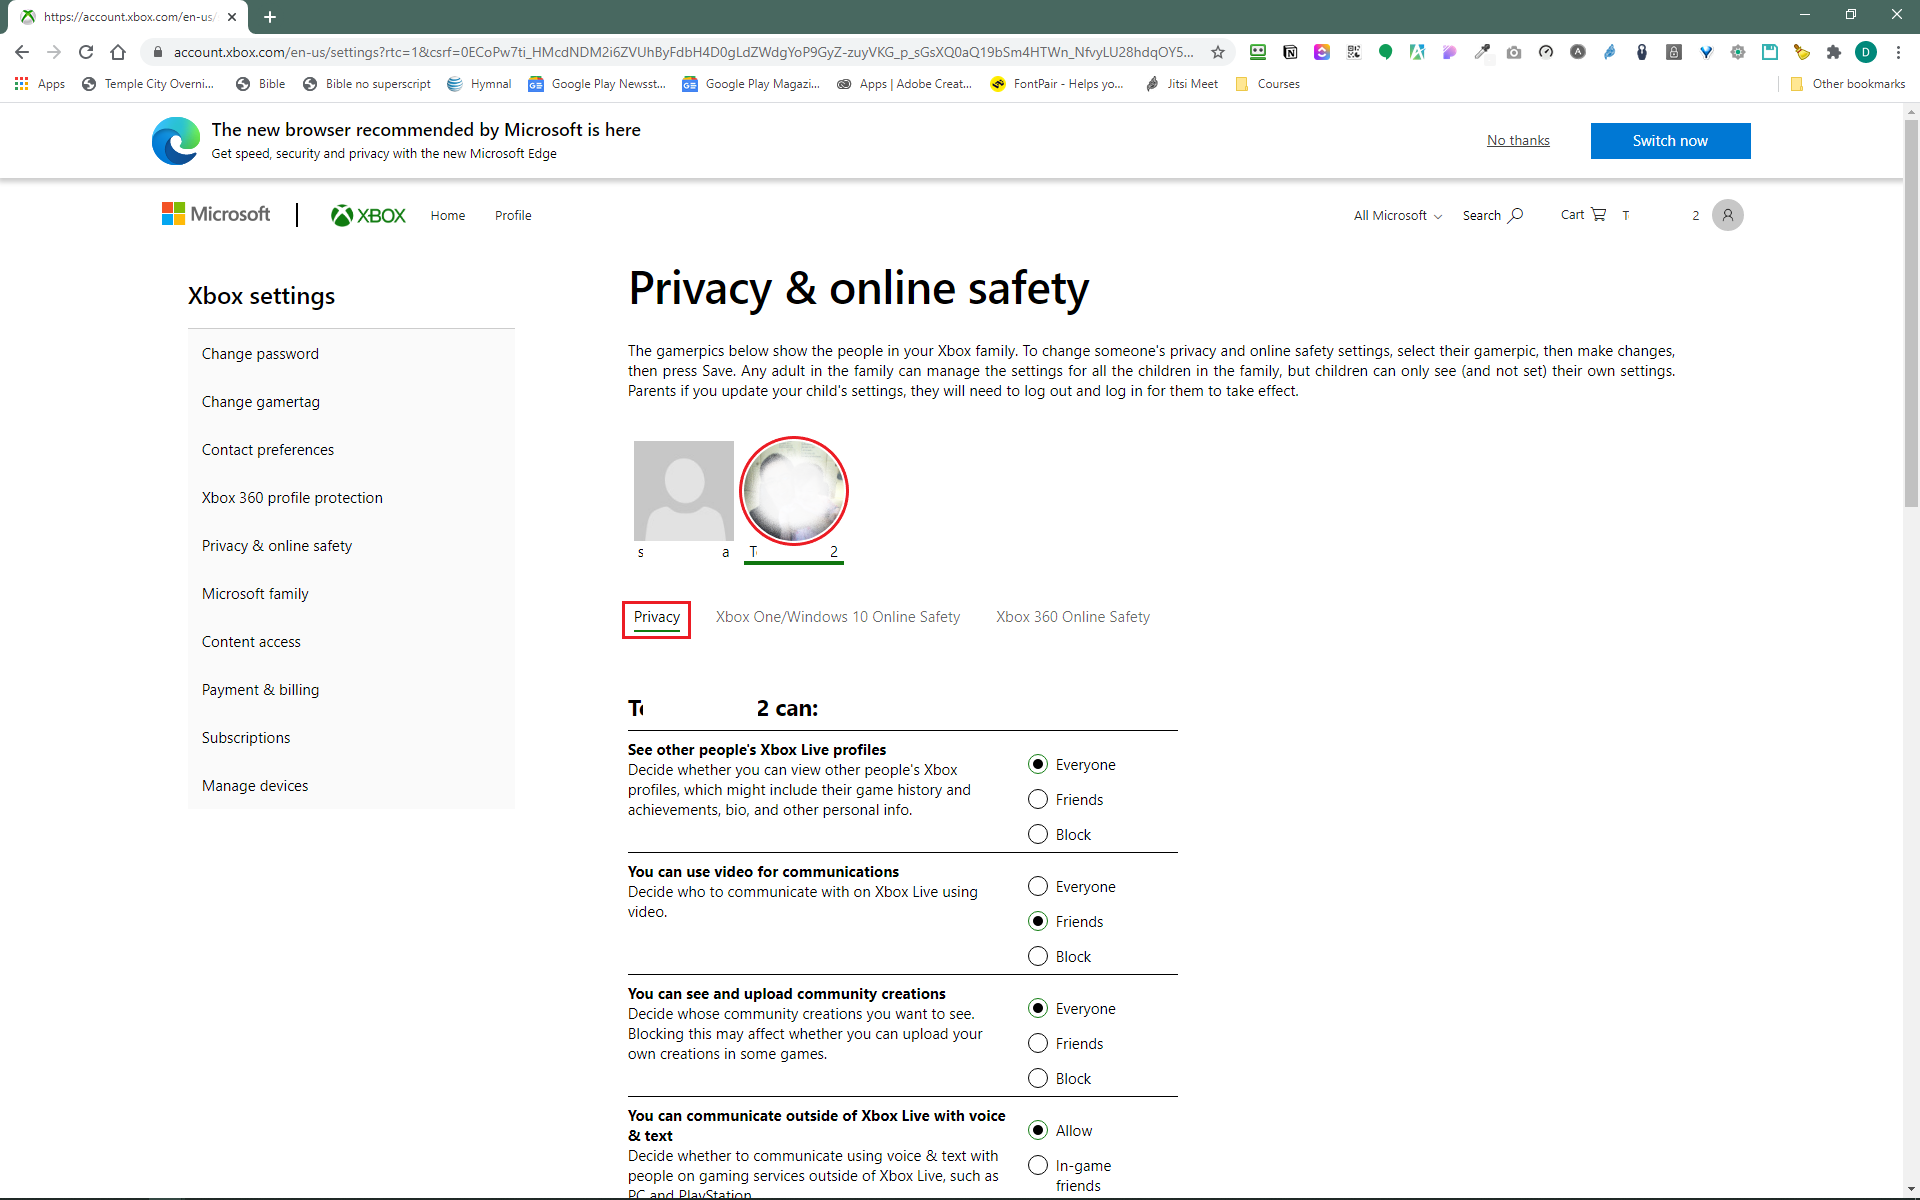Select the gray default gamerpic thumbnail
The width and height of the screenshot is (1920, 1200).
click(684, 491)
